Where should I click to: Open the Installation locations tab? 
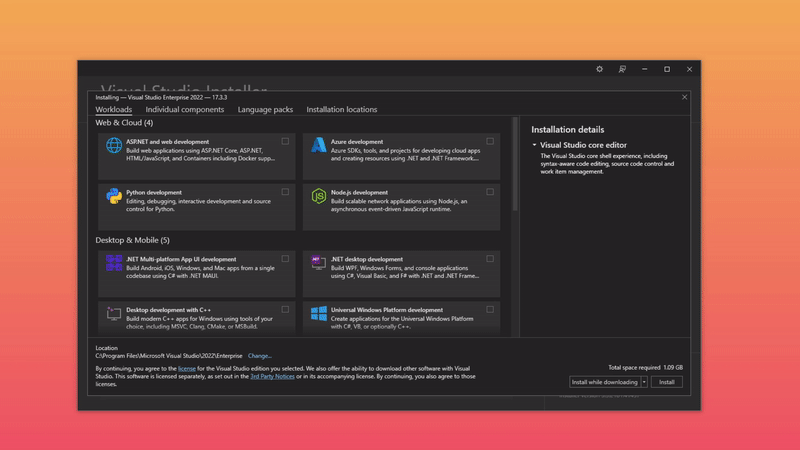pyautogui.click(x=342, y=109)
